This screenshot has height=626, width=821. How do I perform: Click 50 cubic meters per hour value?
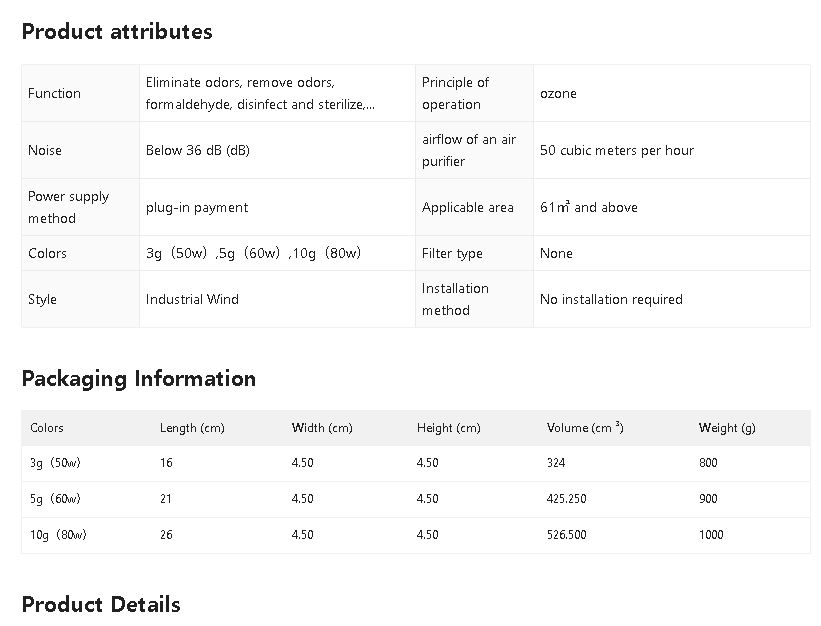coord(617,150)
